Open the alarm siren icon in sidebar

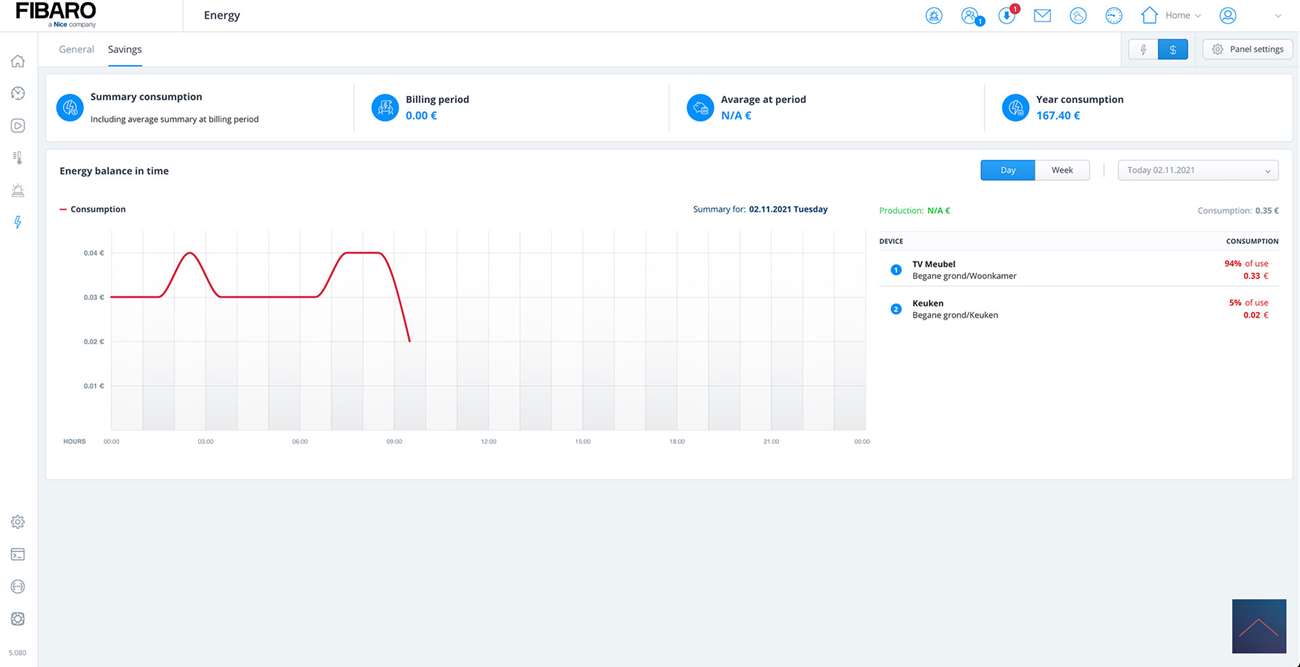click(x=18, y=190)
